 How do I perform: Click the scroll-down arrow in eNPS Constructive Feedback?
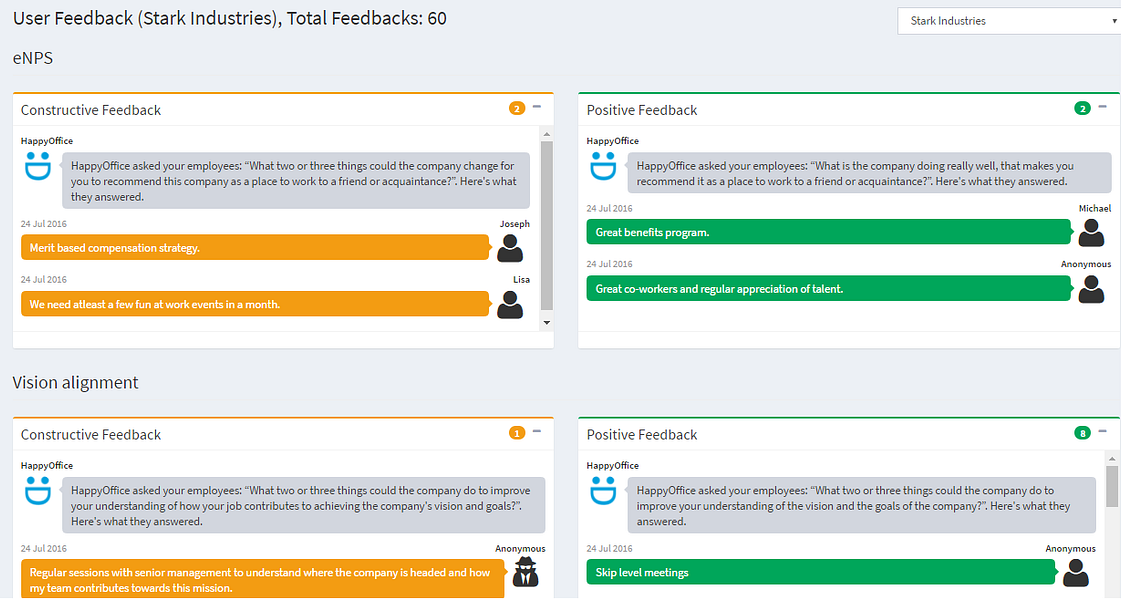point(547,323)
